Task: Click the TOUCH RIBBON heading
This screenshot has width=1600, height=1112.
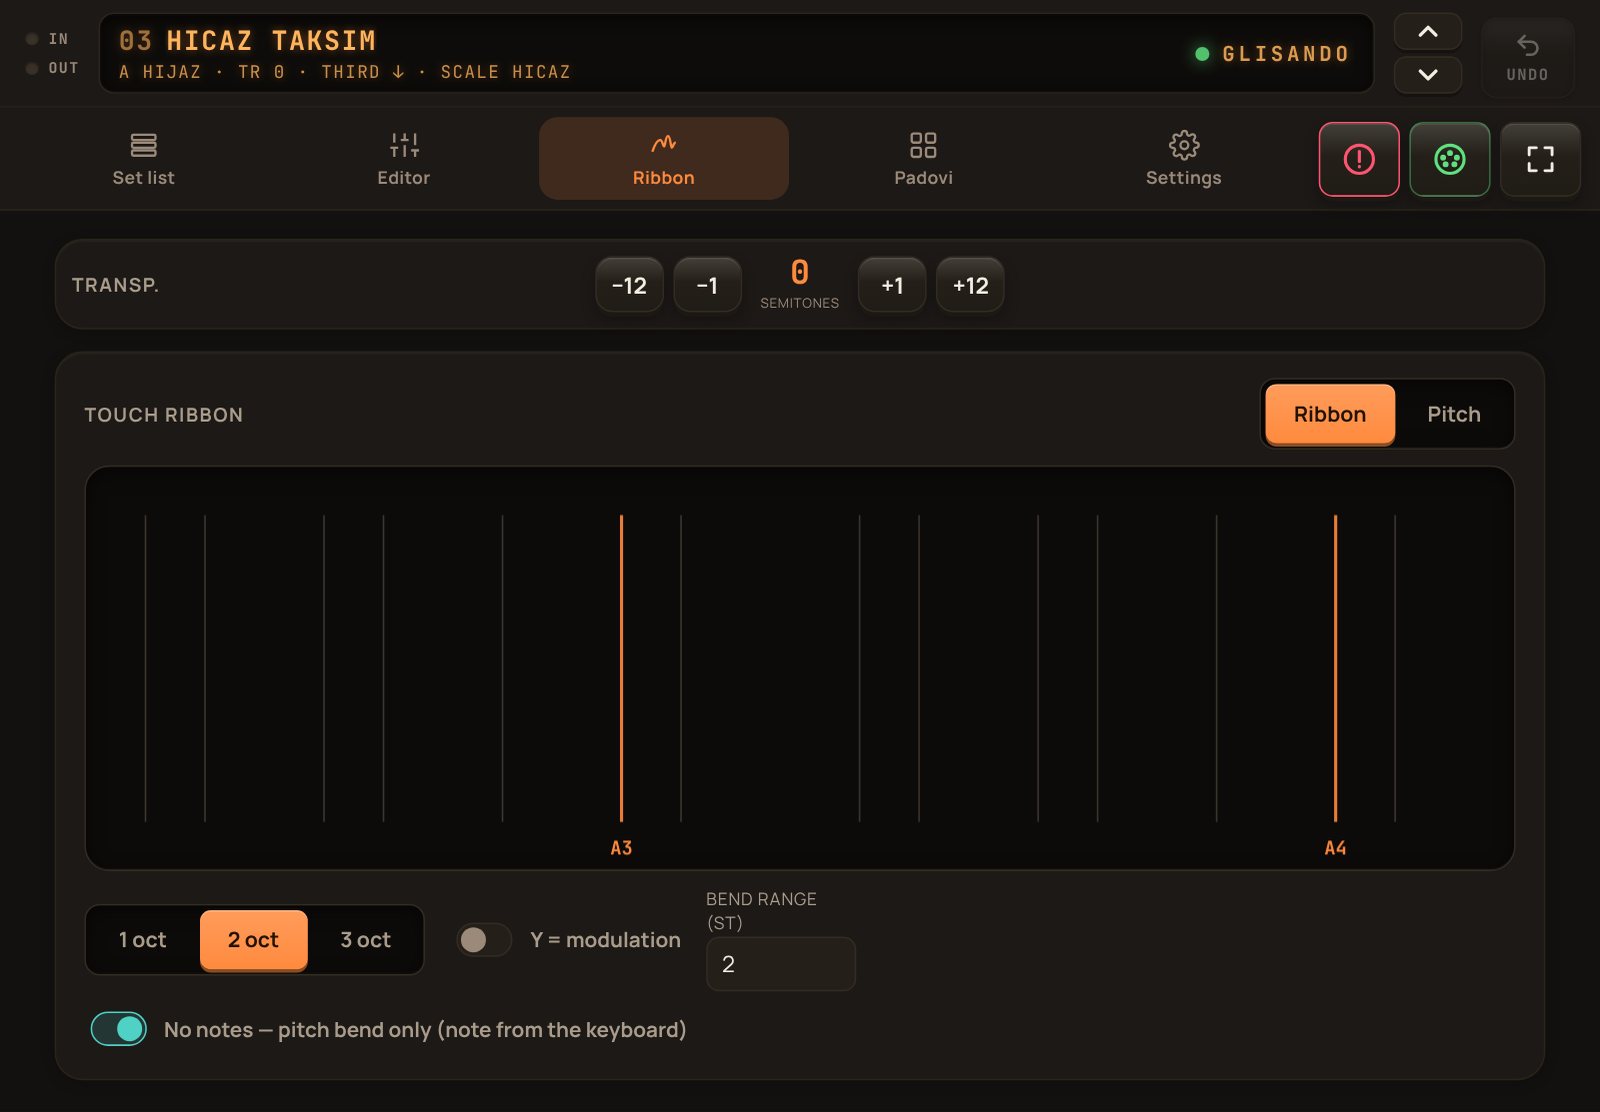Action: pyautogui.click(x=163, y=415)
